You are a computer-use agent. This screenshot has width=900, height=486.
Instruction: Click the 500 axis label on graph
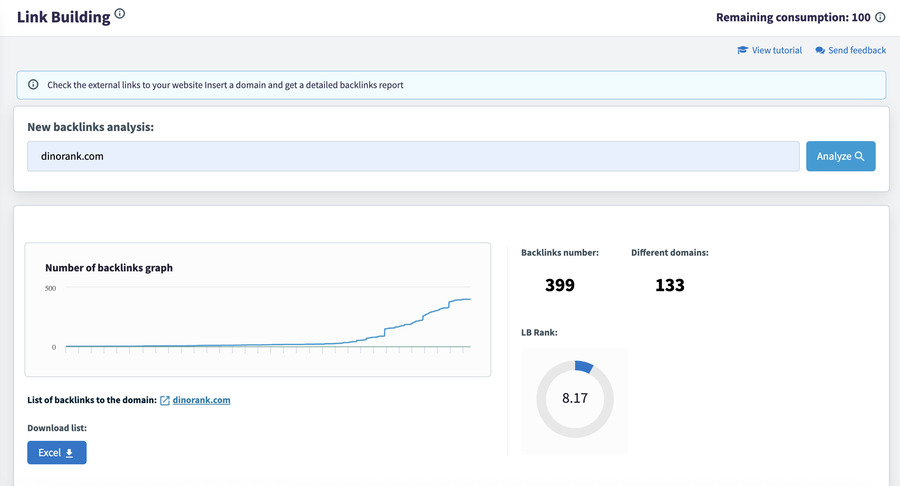51,288
